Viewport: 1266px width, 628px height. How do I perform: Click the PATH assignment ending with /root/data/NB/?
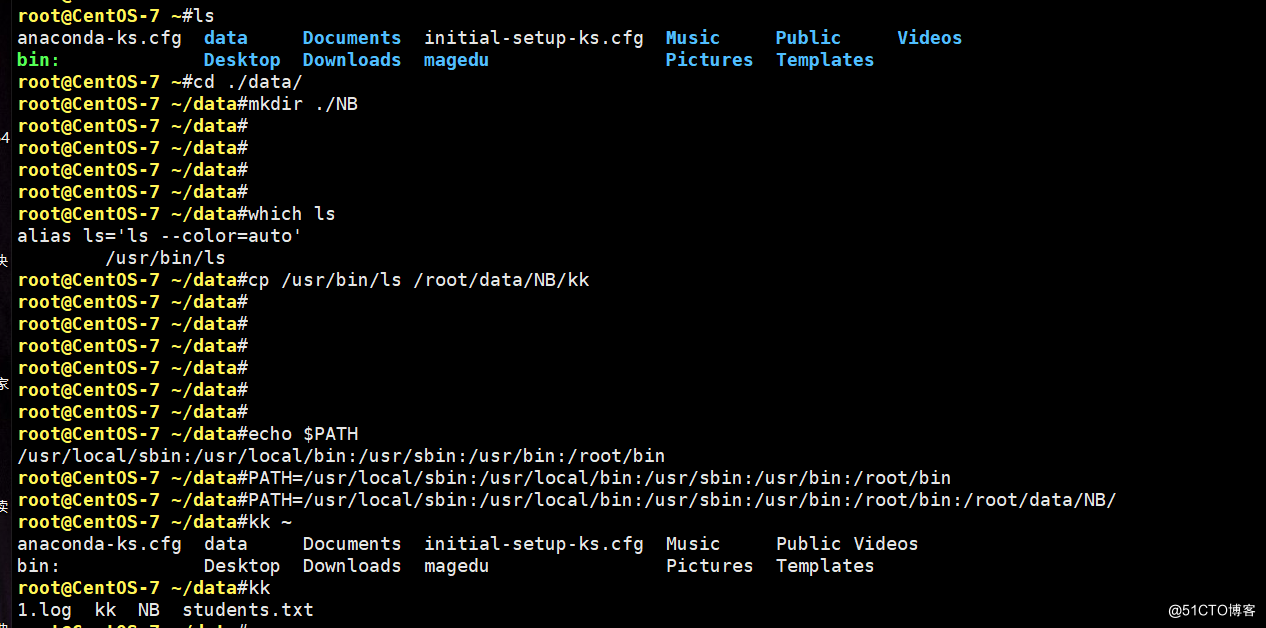(x=682, y=500)
